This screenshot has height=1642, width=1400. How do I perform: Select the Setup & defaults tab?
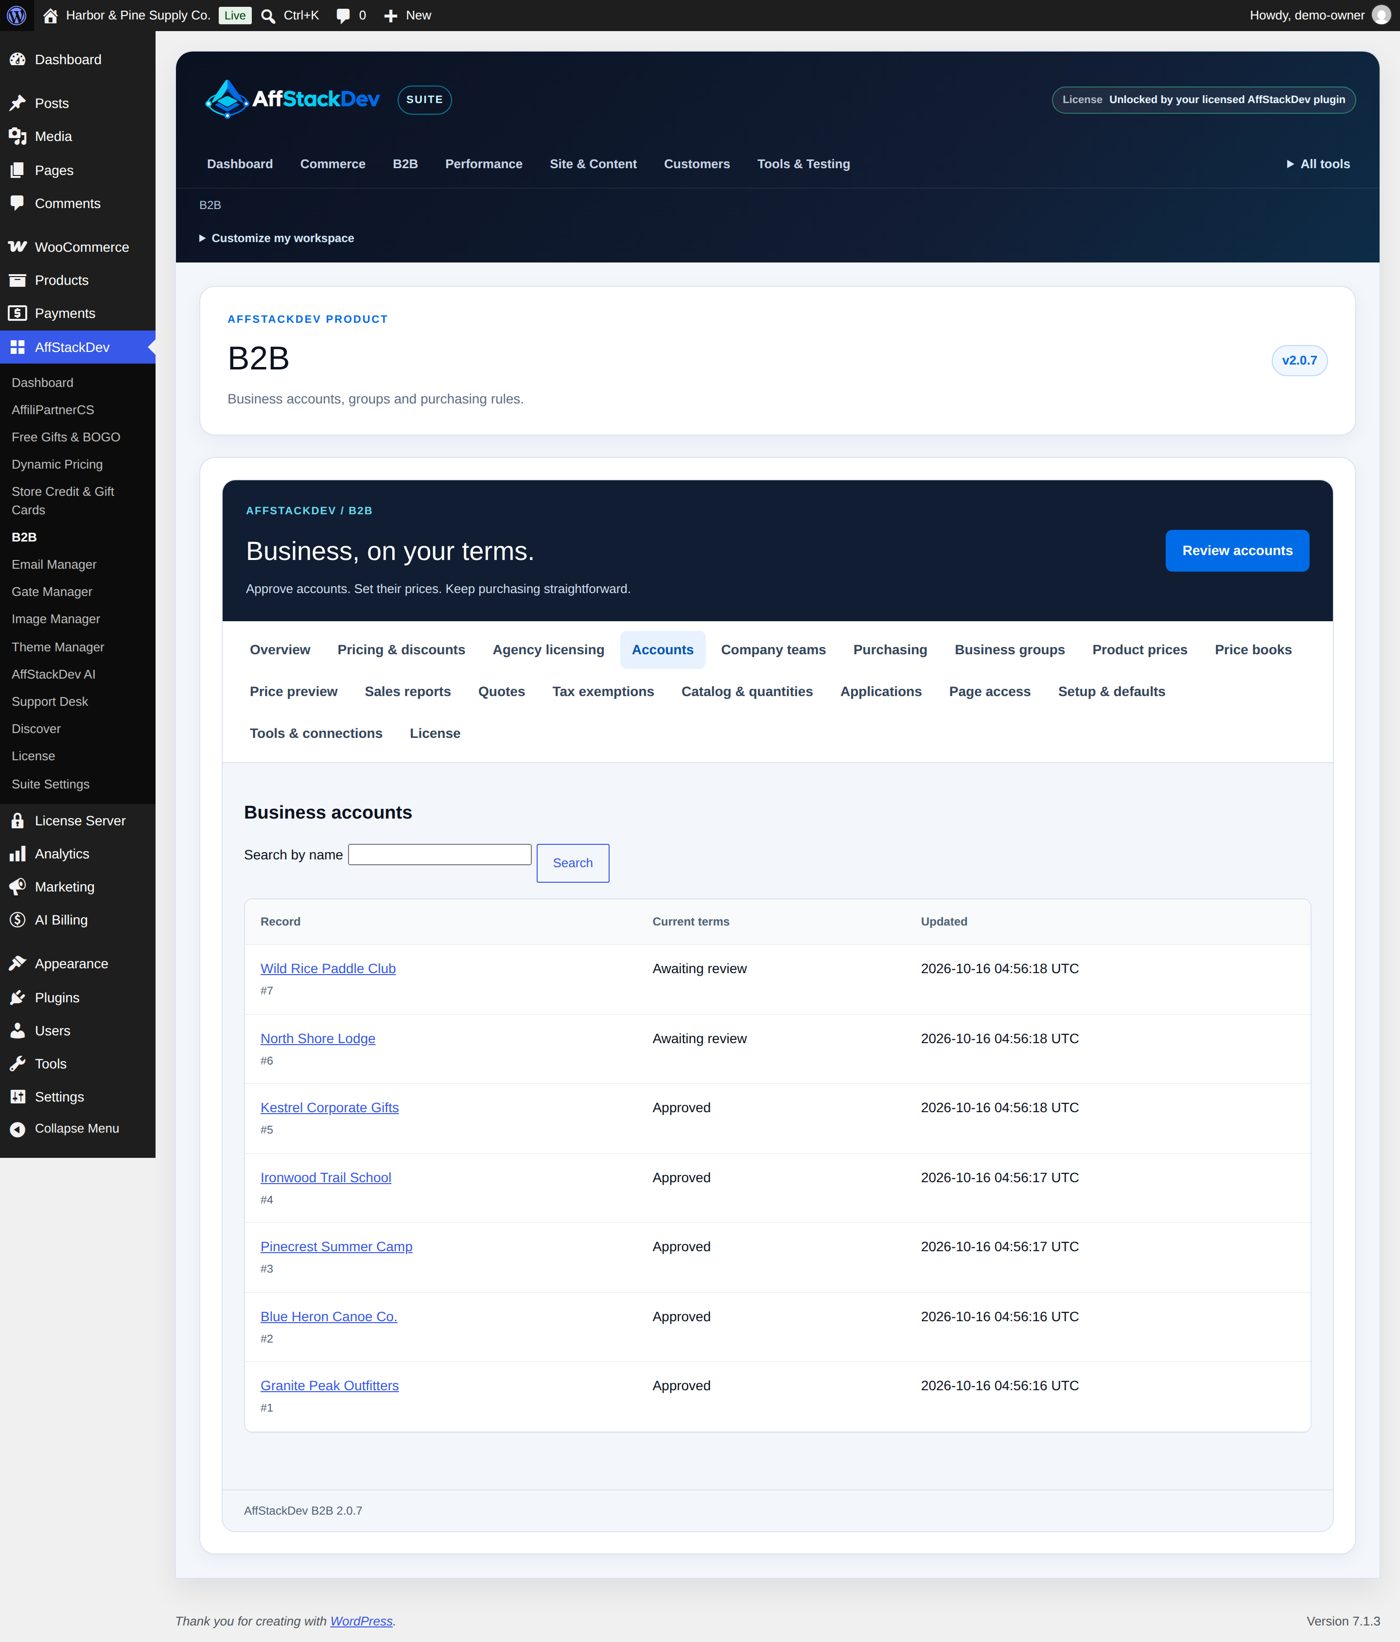[x=1111, y=692]
